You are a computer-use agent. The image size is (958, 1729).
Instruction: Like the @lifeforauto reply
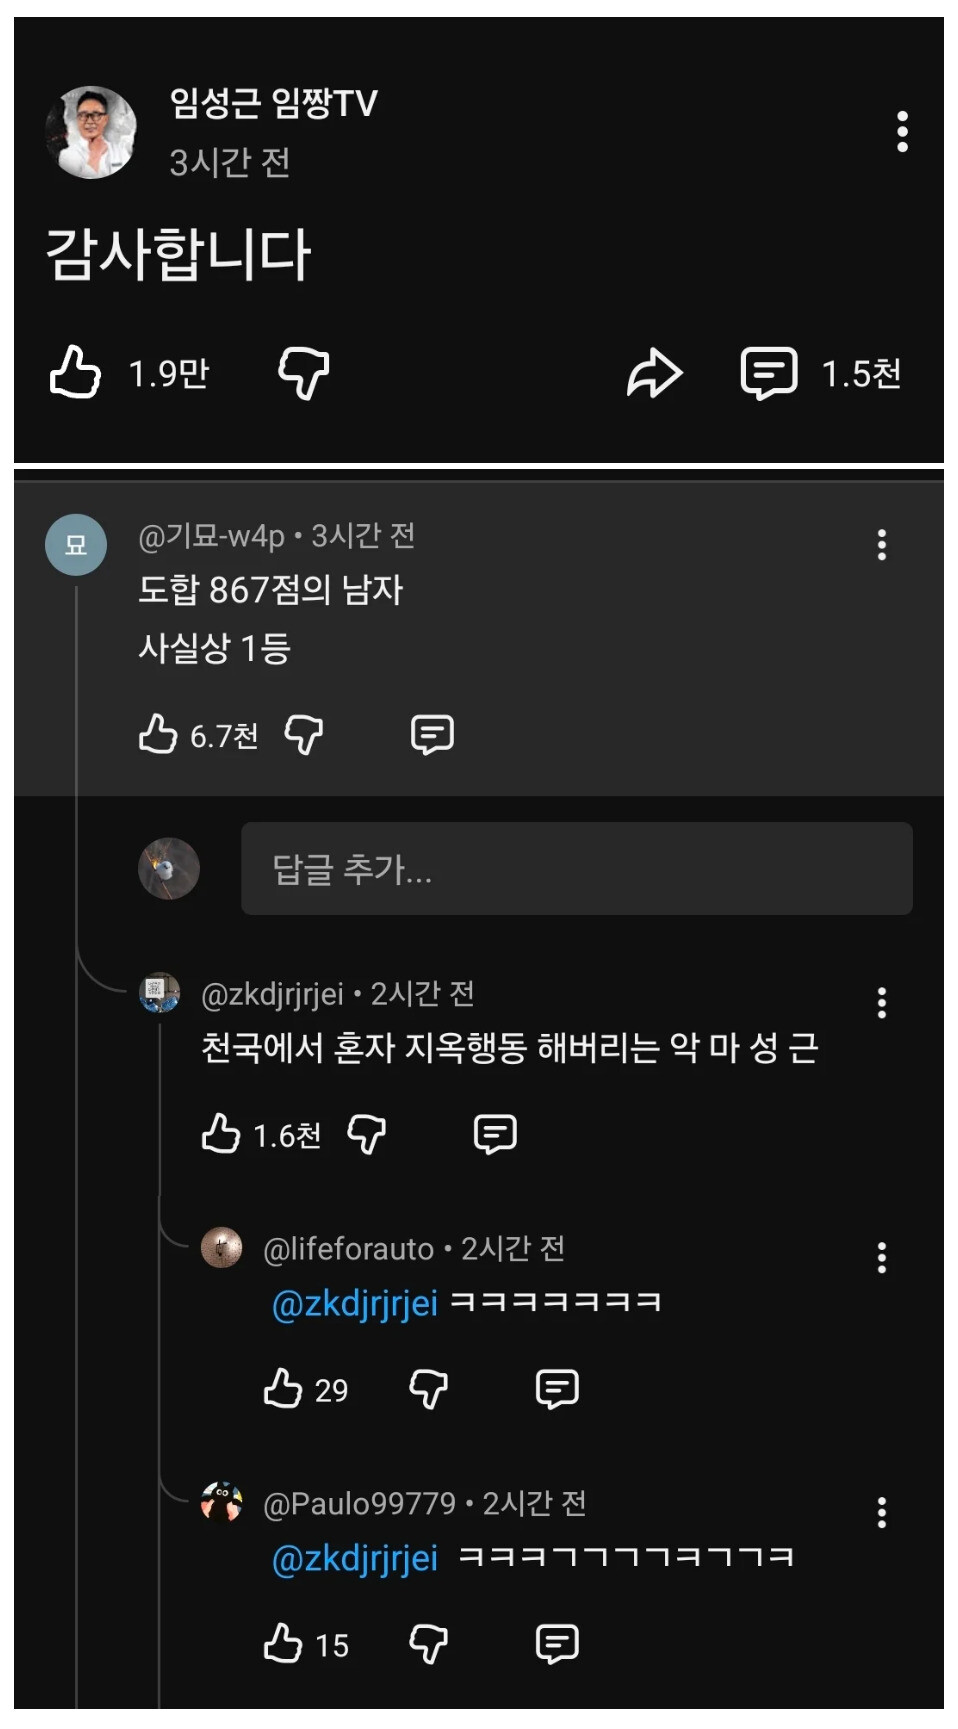point(283,1388)
